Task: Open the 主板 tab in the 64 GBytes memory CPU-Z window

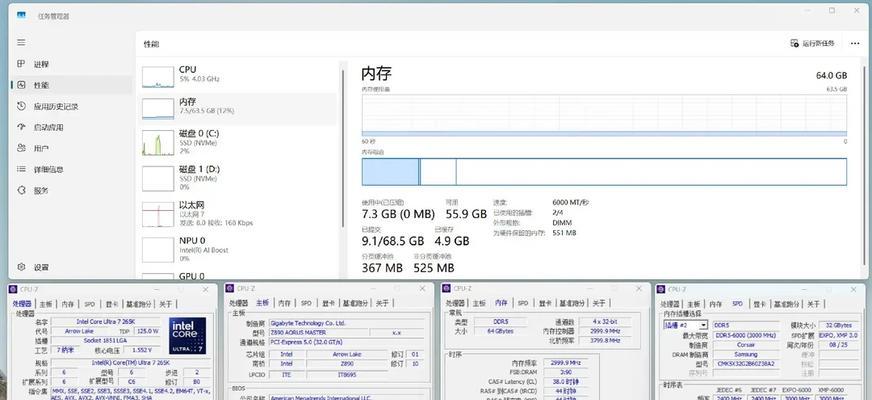Action: [479, 303]
